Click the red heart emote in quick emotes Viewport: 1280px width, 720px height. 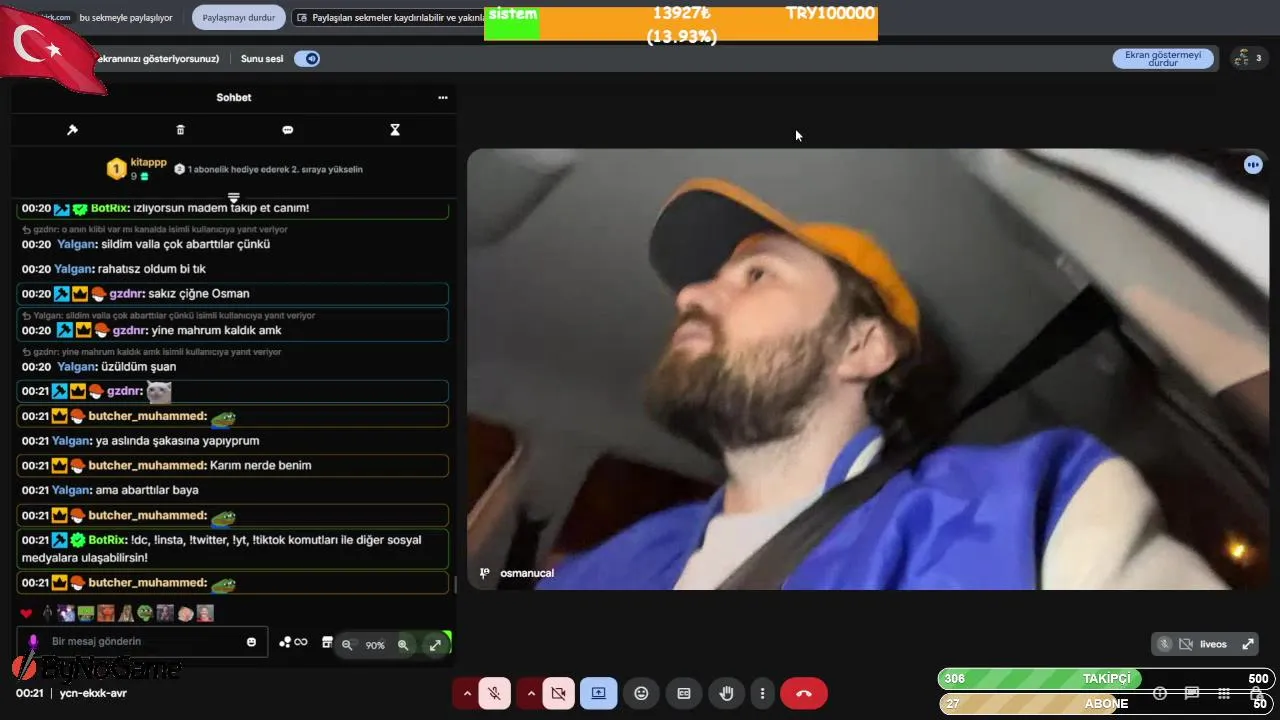point(26,613)
